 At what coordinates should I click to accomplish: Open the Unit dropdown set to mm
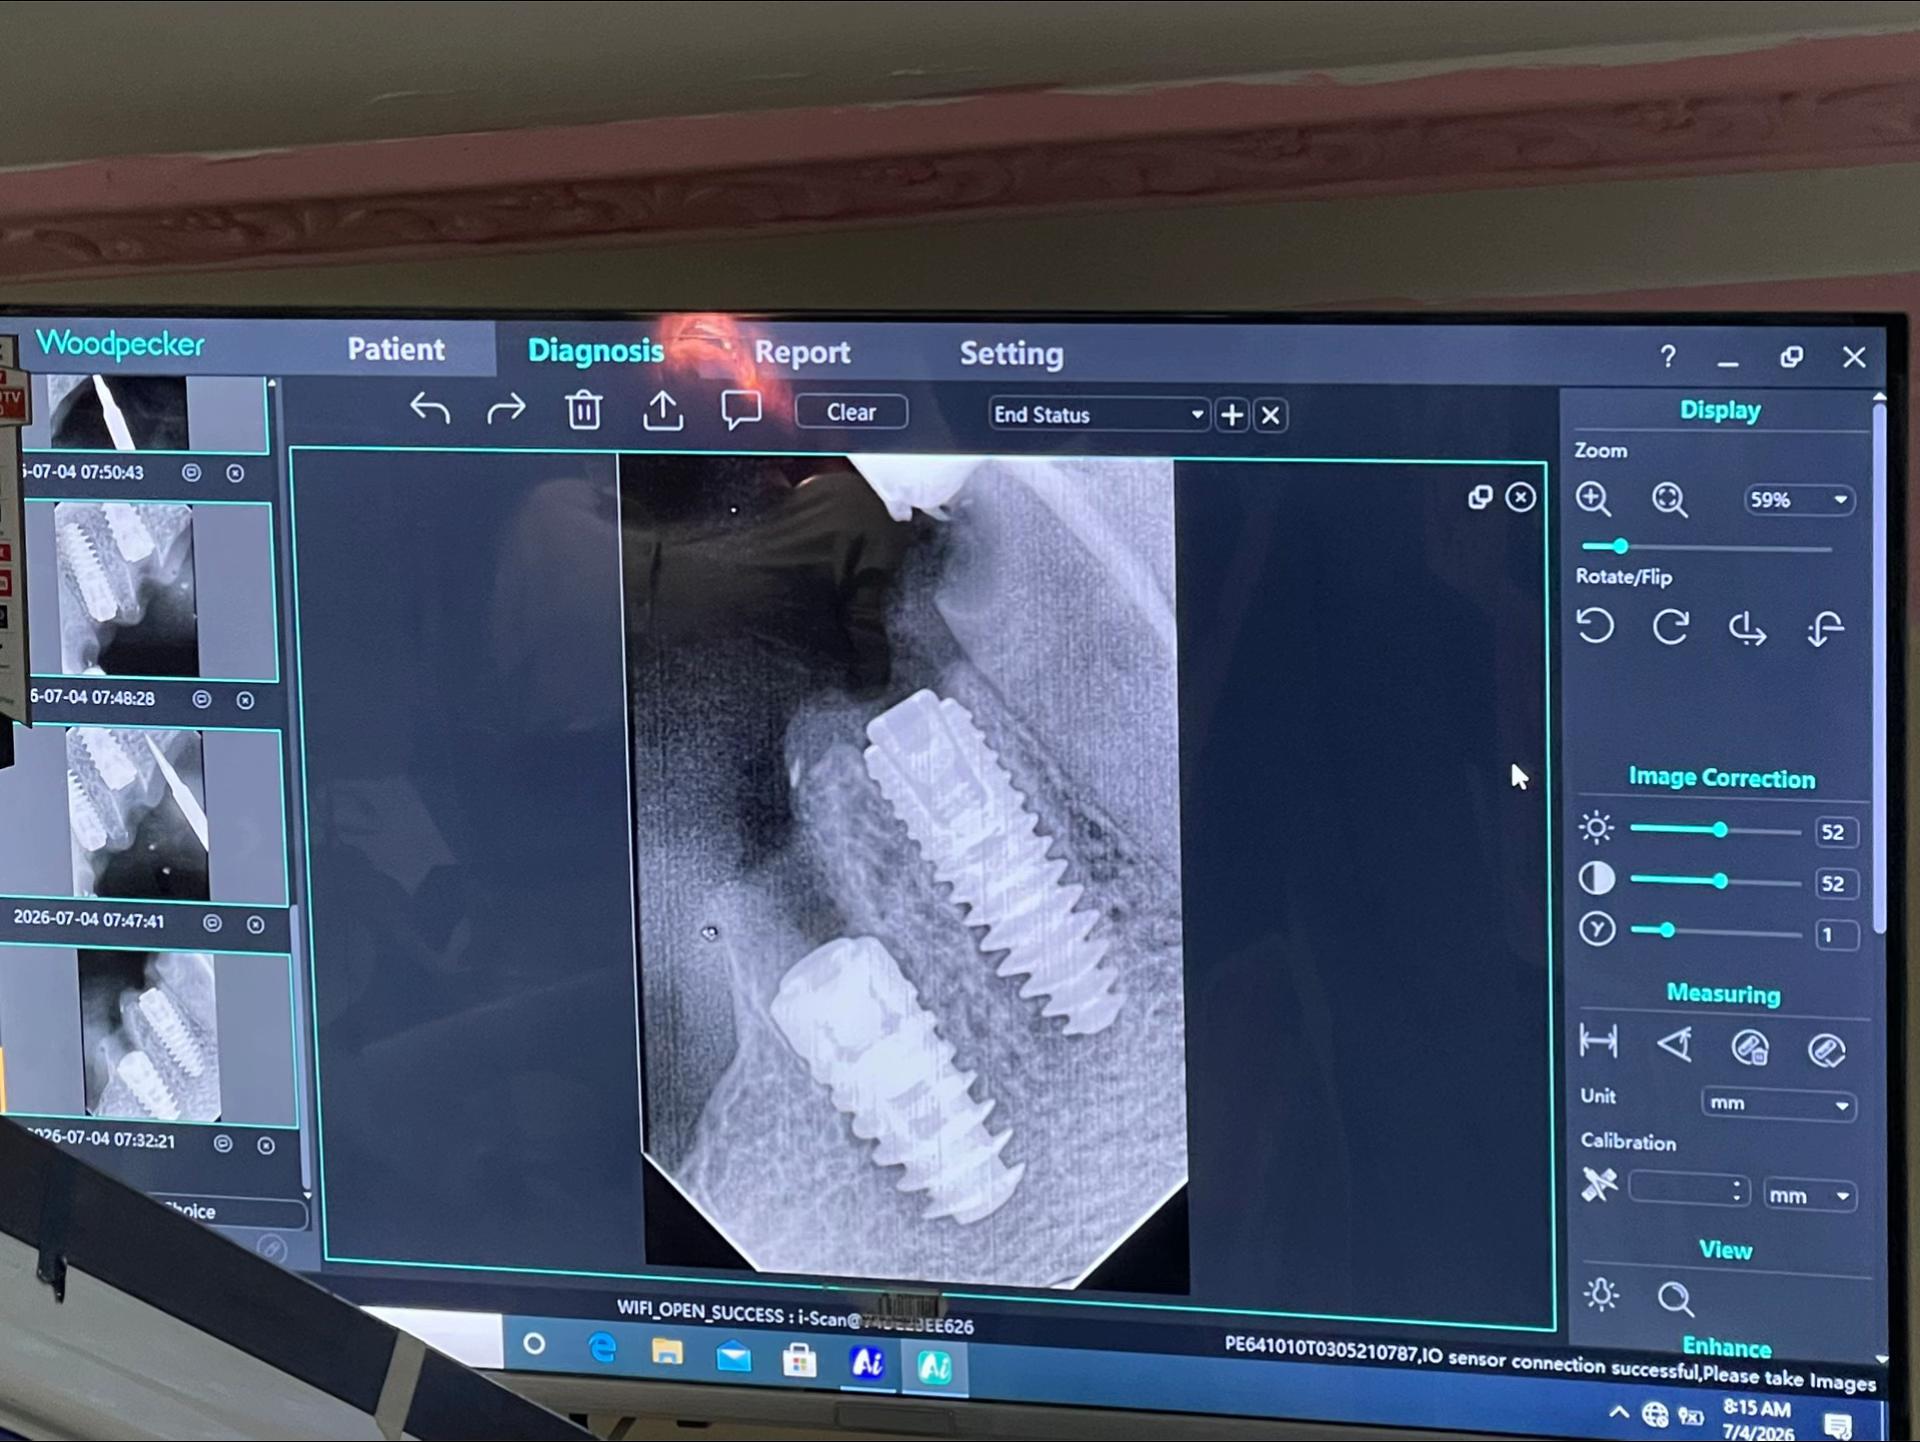[1778, 1104]
